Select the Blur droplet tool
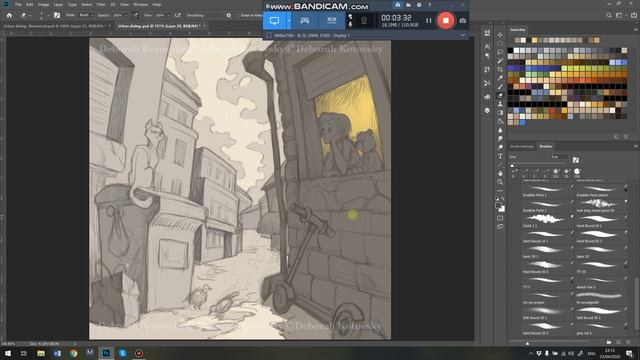Screen dimensions: 640x360 500,130
